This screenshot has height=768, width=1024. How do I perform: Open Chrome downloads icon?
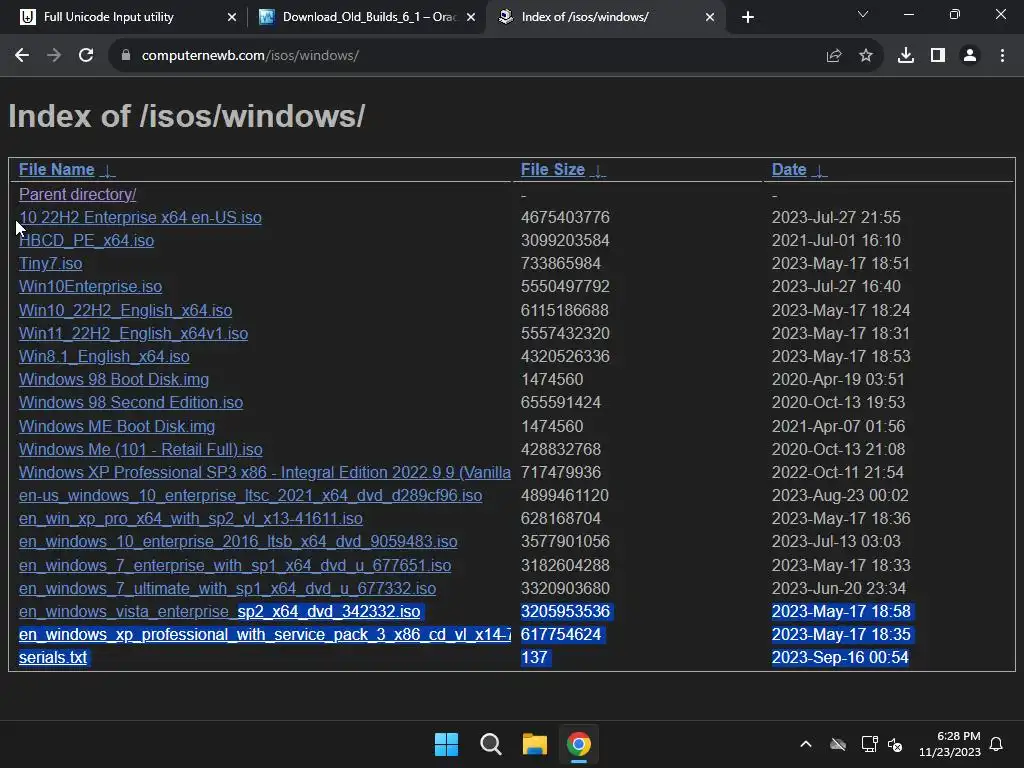coord(906,56)
